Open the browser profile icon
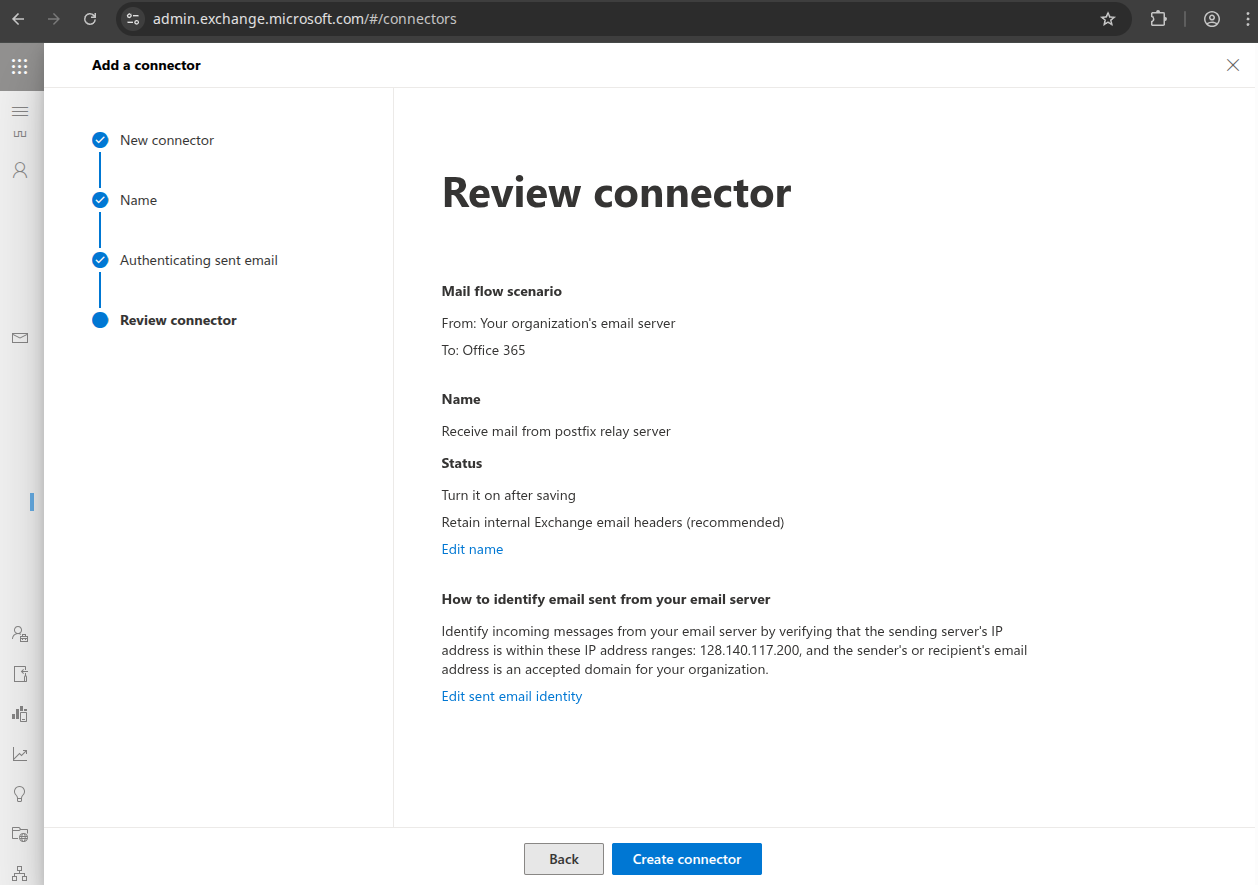This screenshot has width=1258, height=885. tap(1212, 19)
